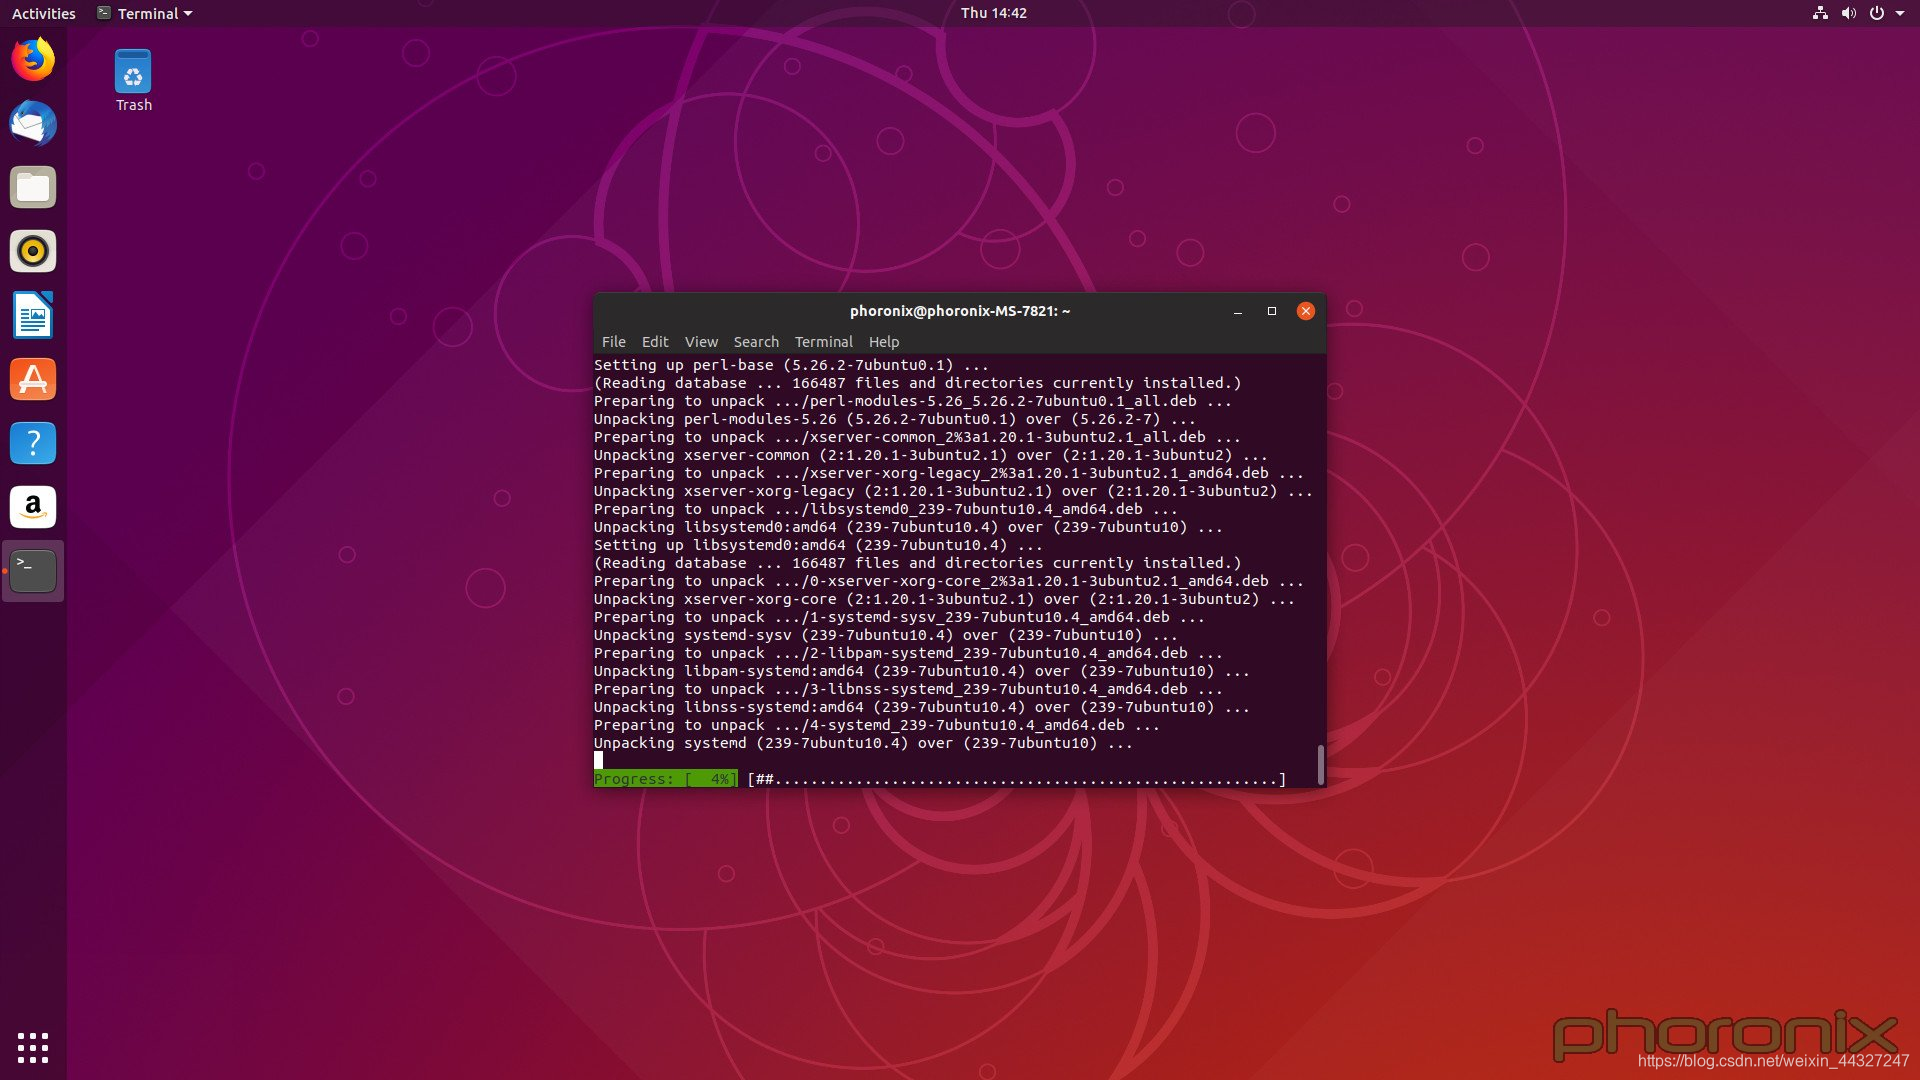Open the Files manager icon
The image size is (1920, 1080).
point(33,188)
